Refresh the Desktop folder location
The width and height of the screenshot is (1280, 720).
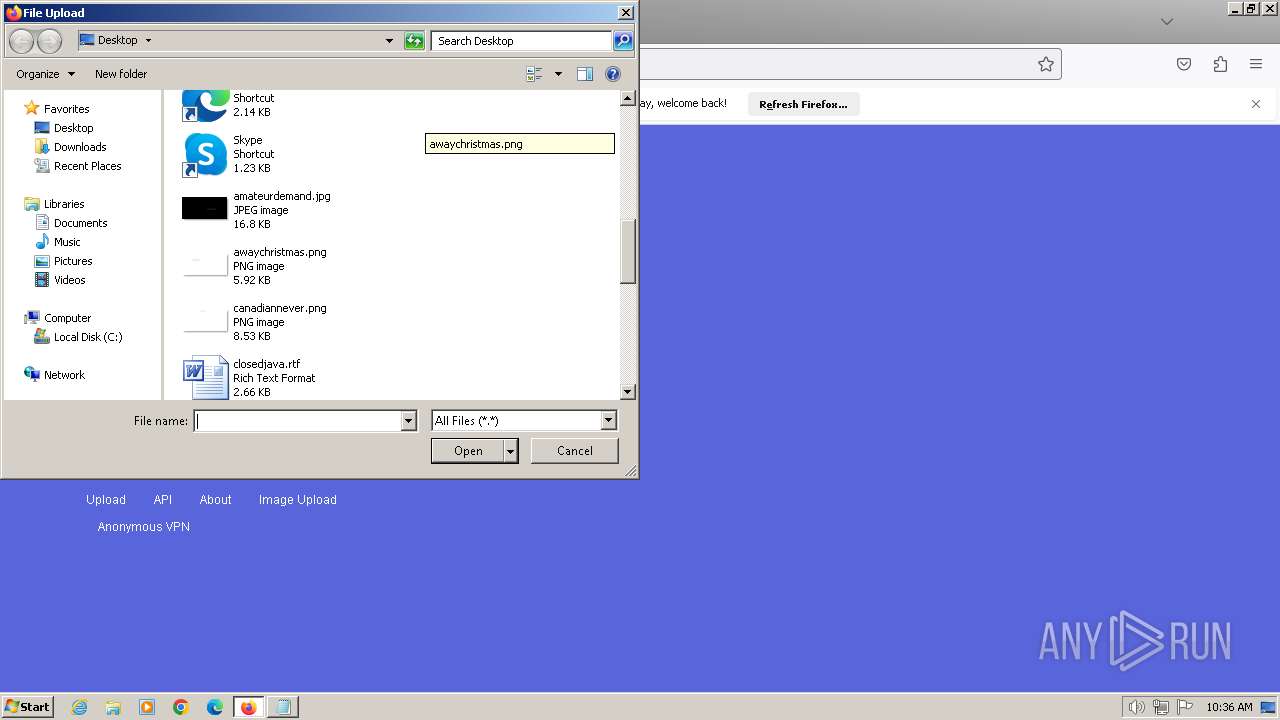pyautogui.click(x=414, y=41)
